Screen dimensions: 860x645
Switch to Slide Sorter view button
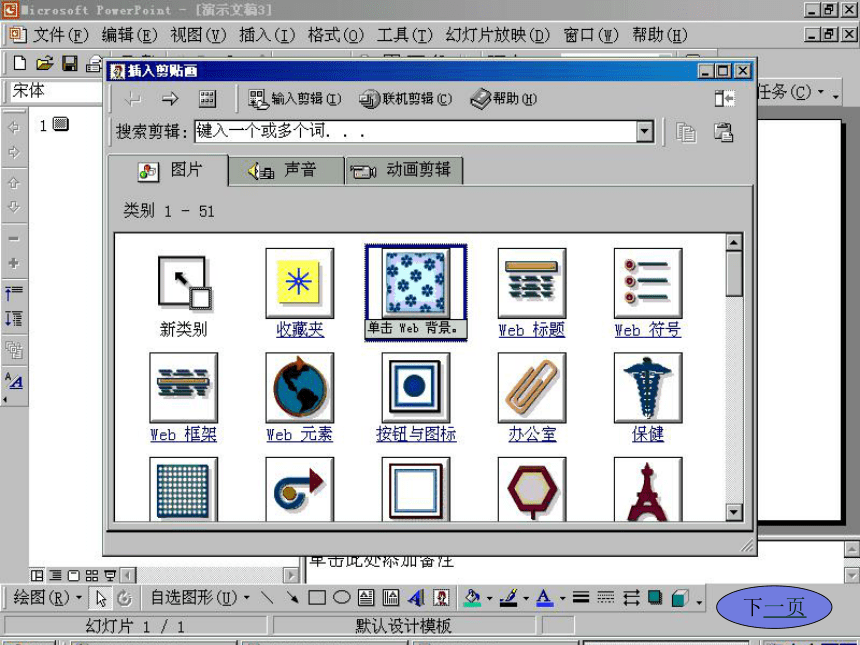click(x=92, y=575)
